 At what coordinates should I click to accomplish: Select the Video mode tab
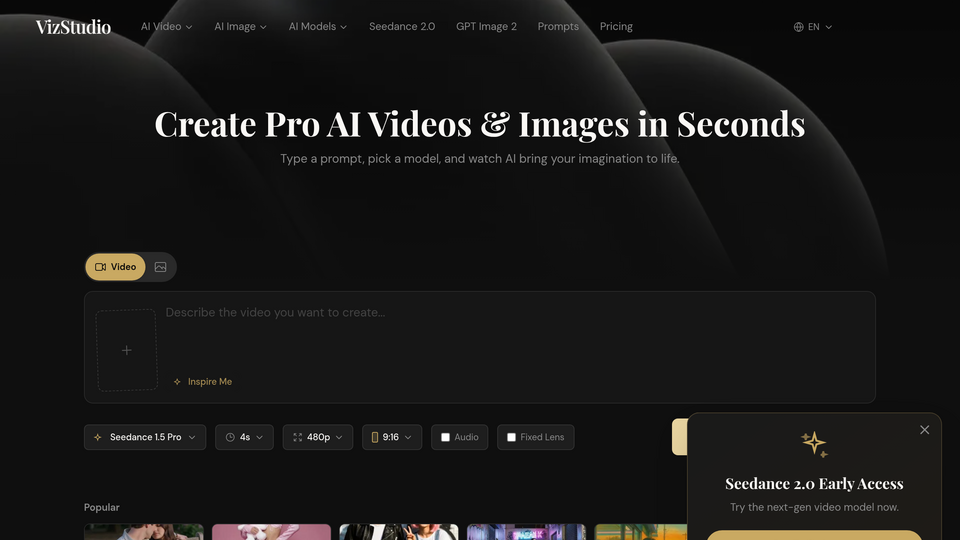point(115,267)
